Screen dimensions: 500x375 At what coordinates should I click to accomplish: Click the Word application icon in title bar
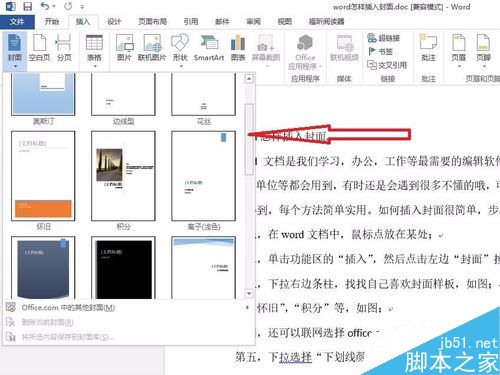[11, 6]
